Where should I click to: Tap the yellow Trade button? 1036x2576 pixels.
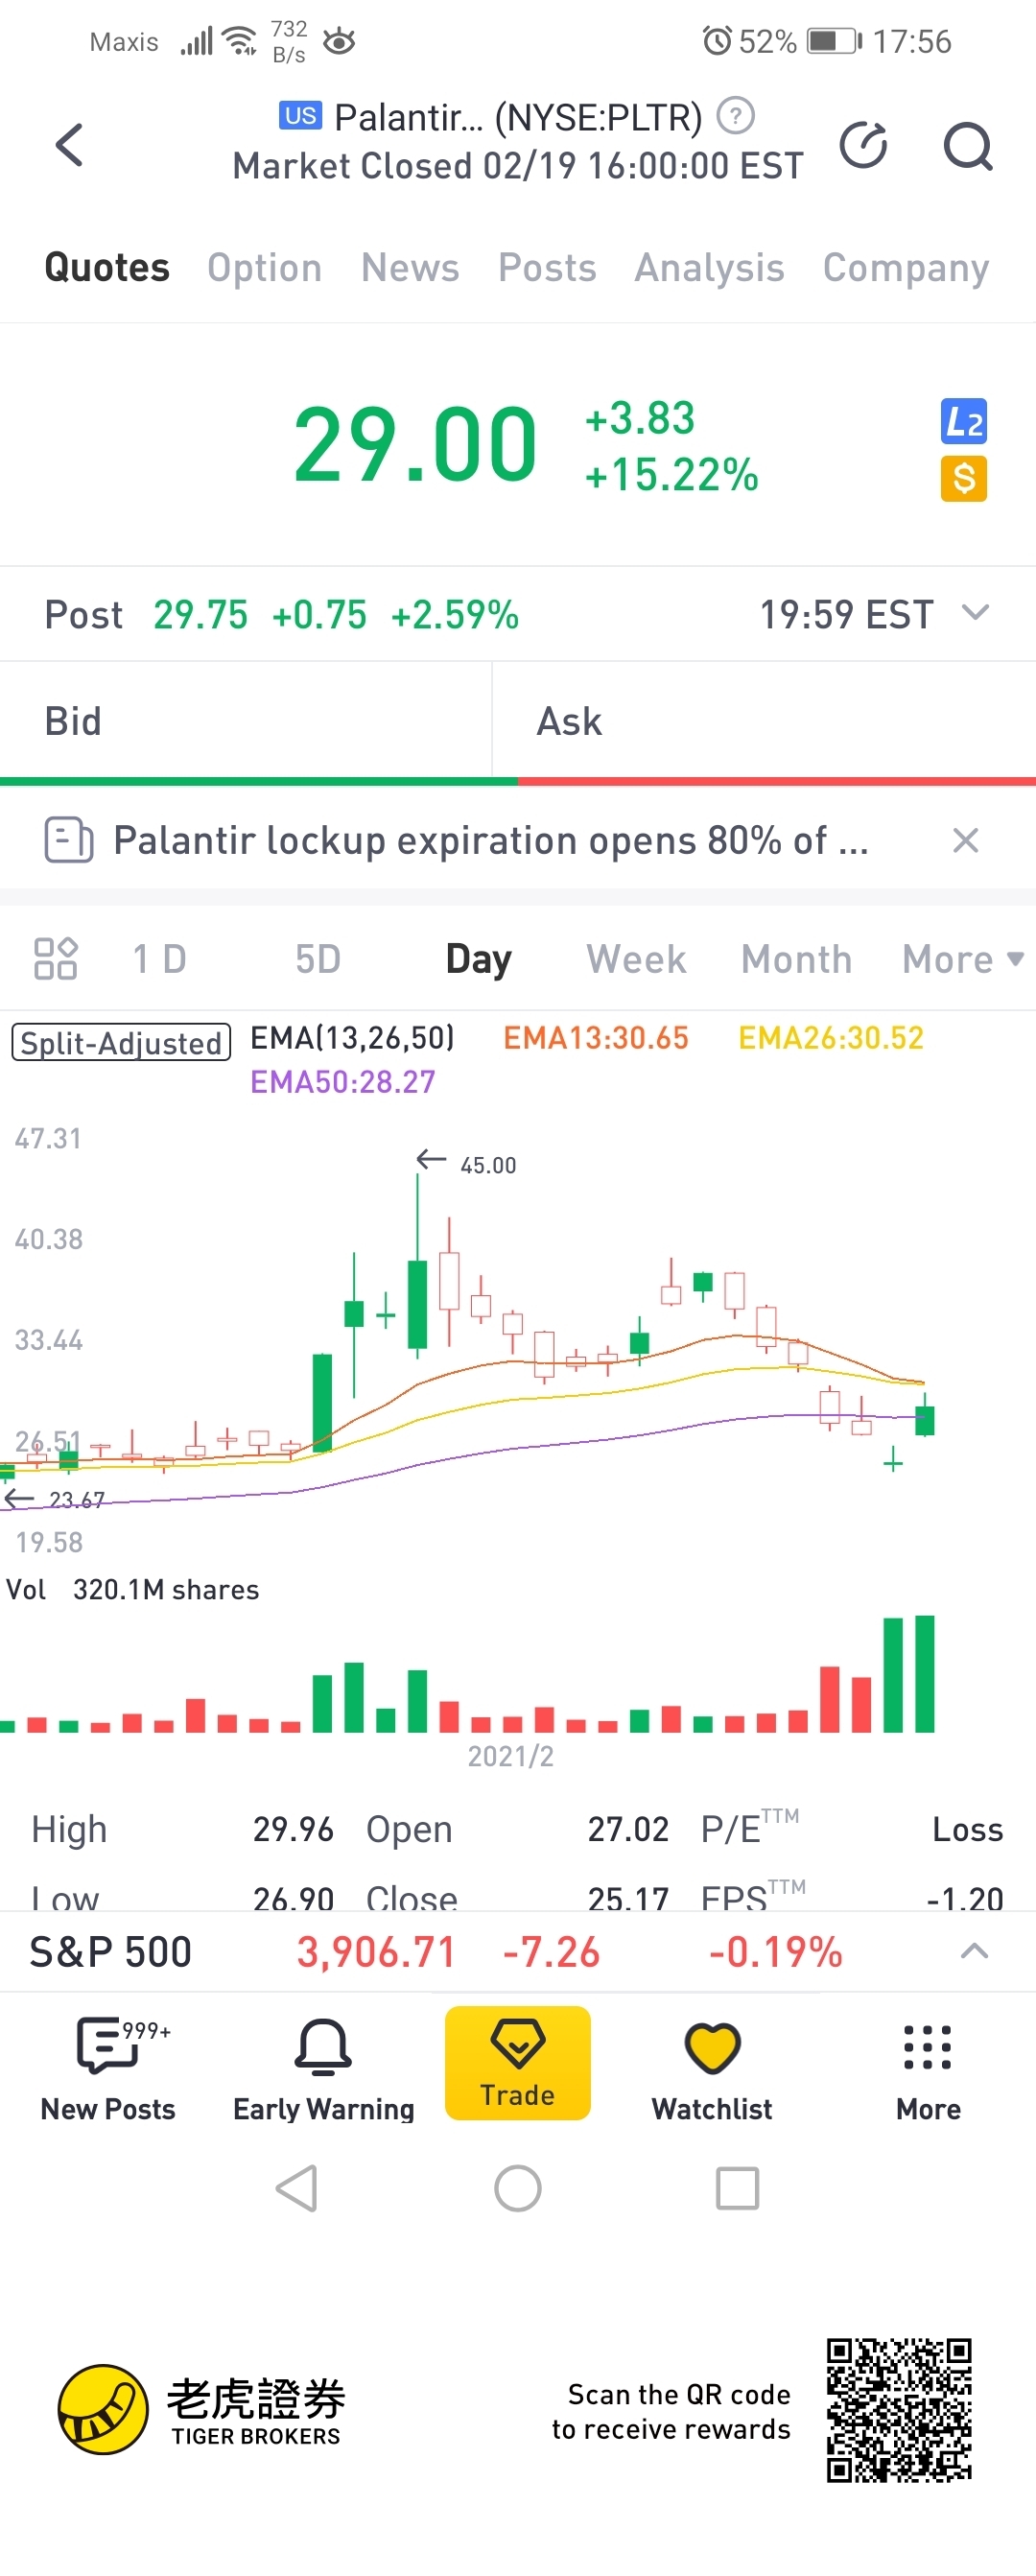pyautogui.click(x=518, y=2062)
